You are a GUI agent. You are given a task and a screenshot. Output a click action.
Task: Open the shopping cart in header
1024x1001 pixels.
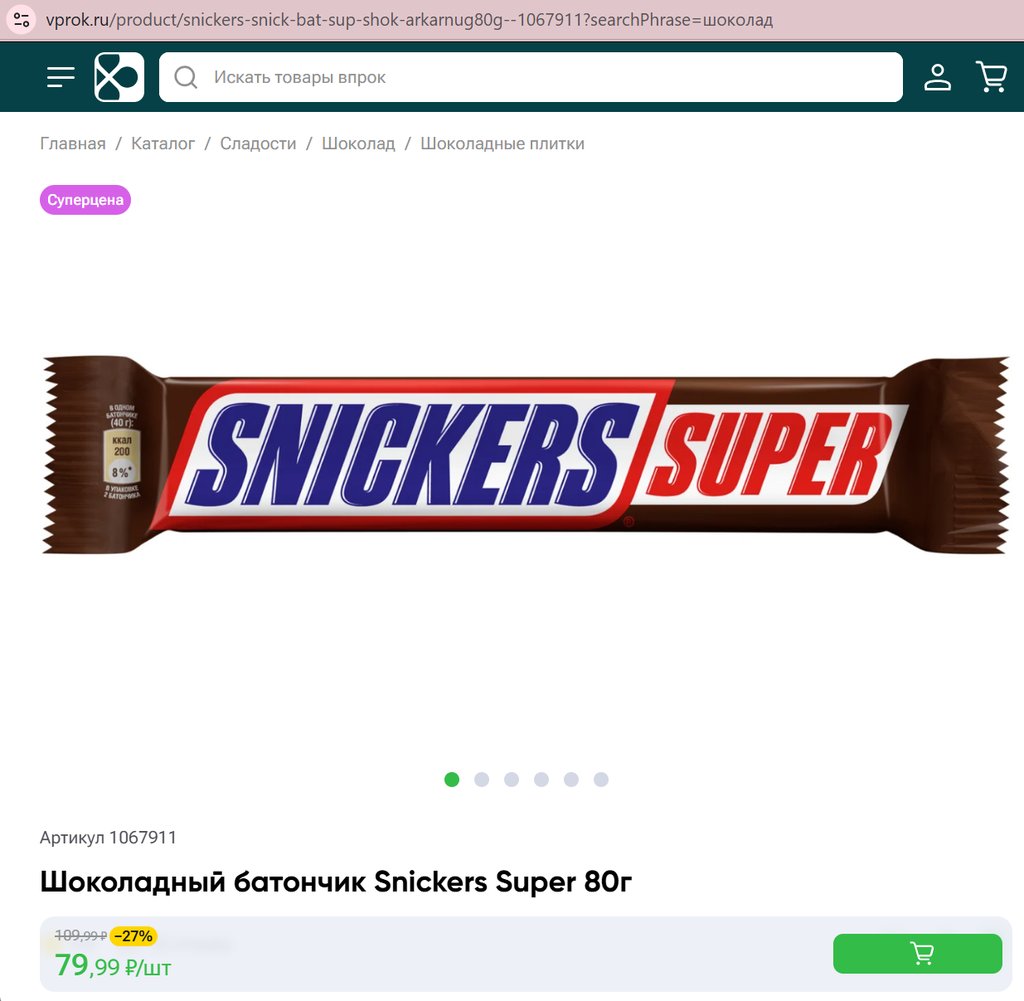tap(991, 77)
